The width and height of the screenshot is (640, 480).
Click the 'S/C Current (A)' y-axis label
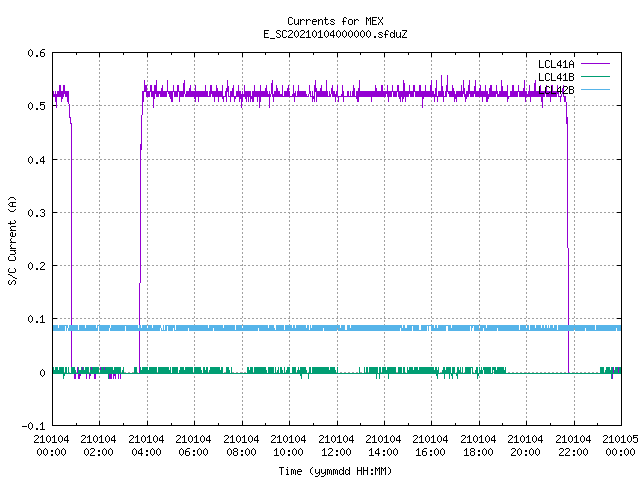tap(13, 240)
